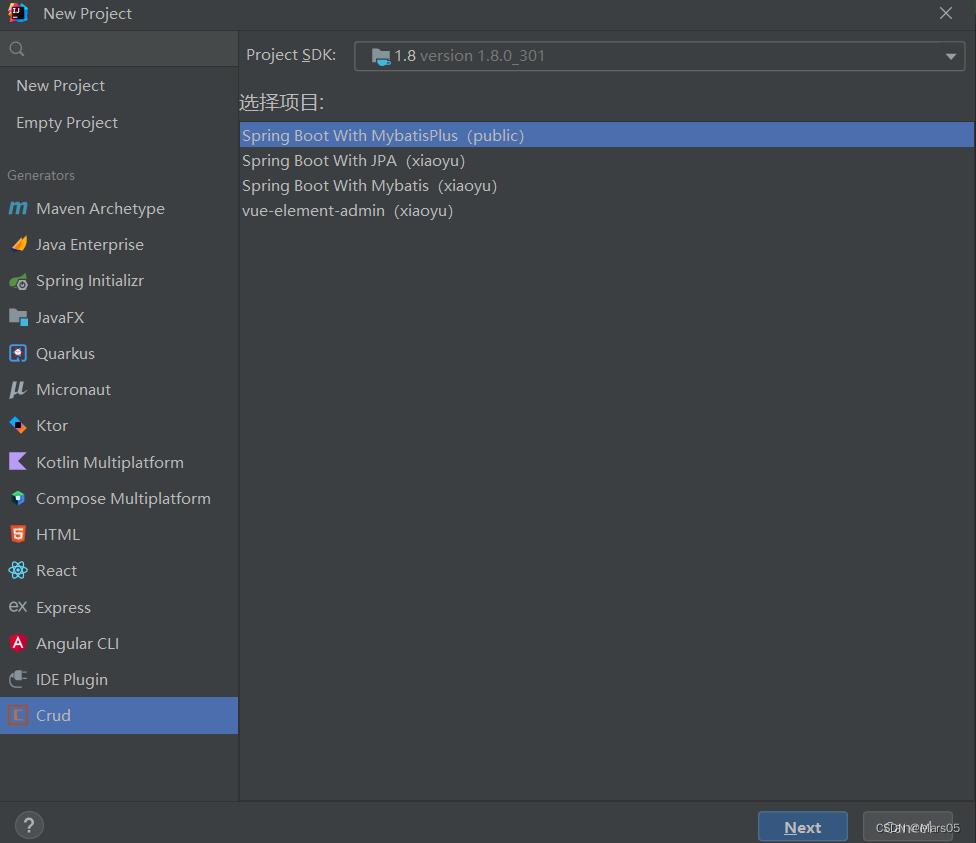Image resolution: width=976 pixels, height=843 pixels.
Task: Select New Project in left list
Action: (60, 85)
